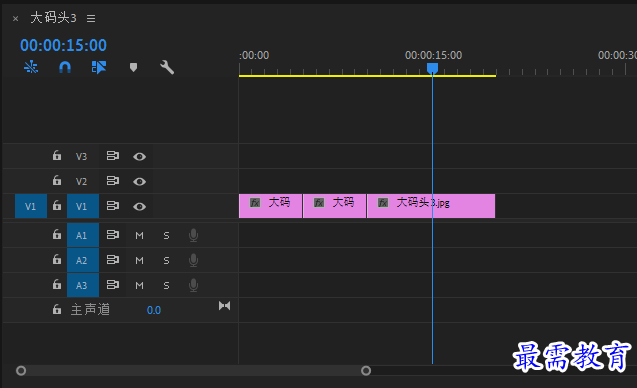Toggle V1 track lock icon
Screen dimensions: 637x388
pyautogui.click(x=57, y=206)
